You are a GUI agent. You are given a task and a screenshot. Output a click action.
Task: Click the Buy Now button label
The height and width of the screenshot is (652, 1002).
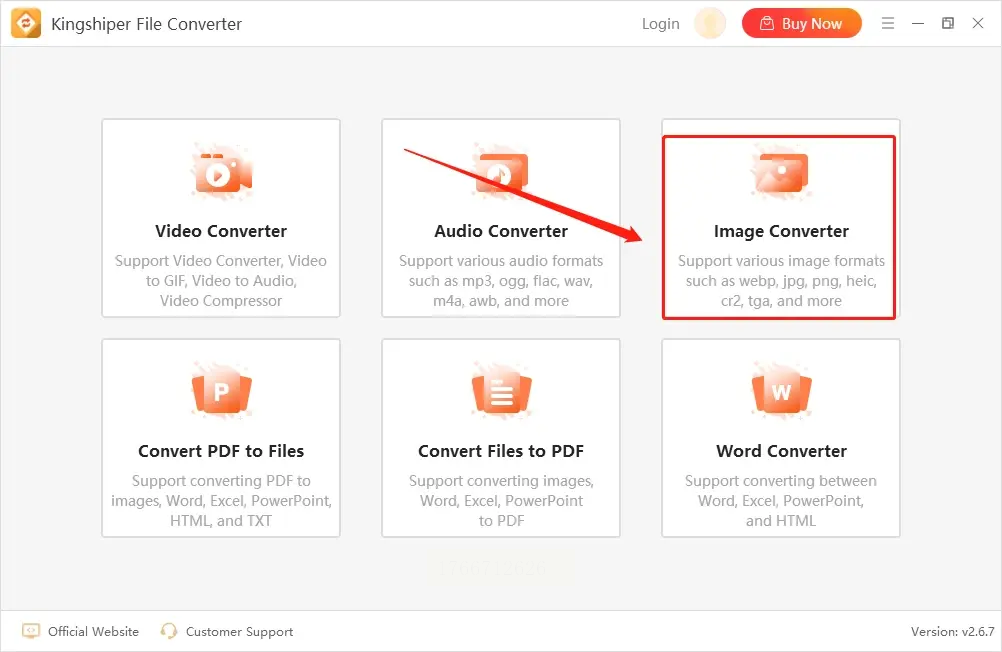812,24
